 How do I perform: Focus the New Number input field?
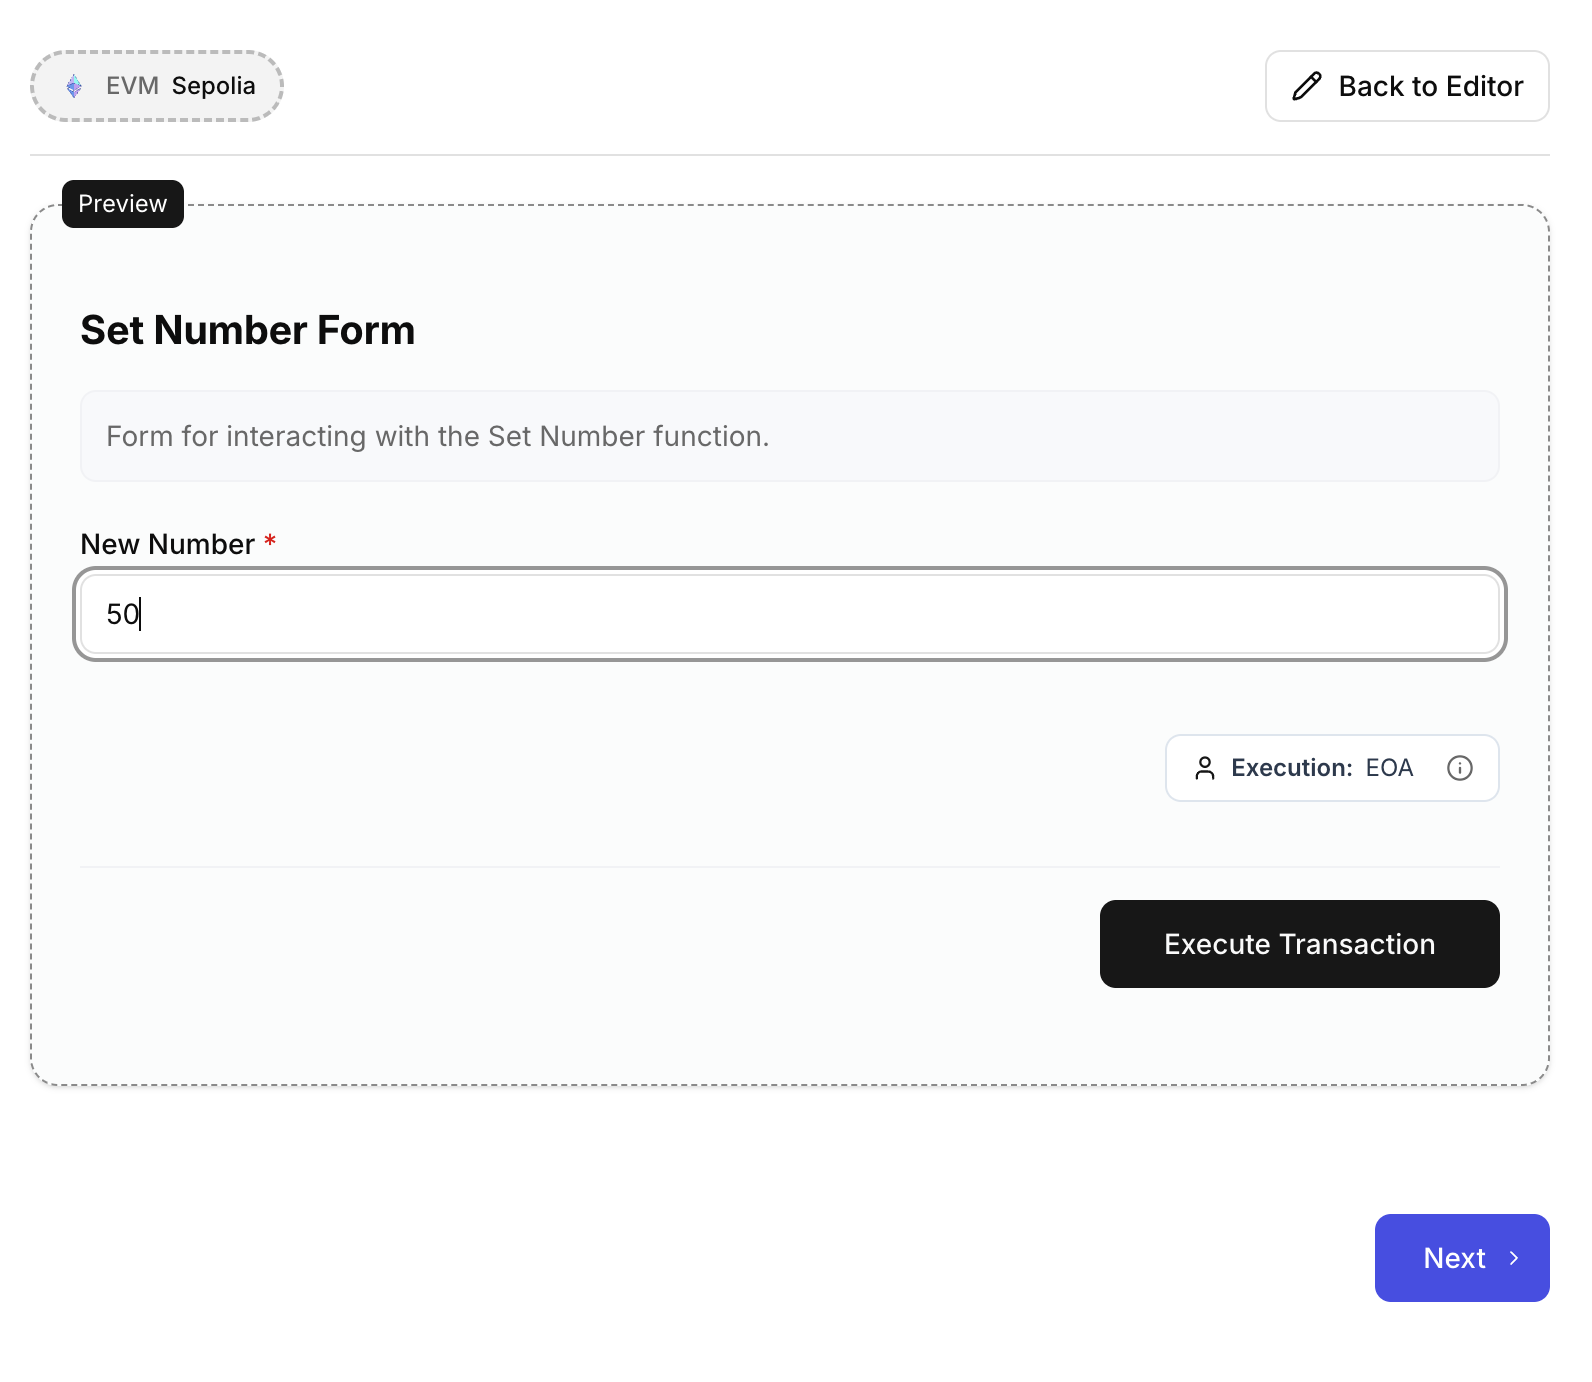pos(790,614)
